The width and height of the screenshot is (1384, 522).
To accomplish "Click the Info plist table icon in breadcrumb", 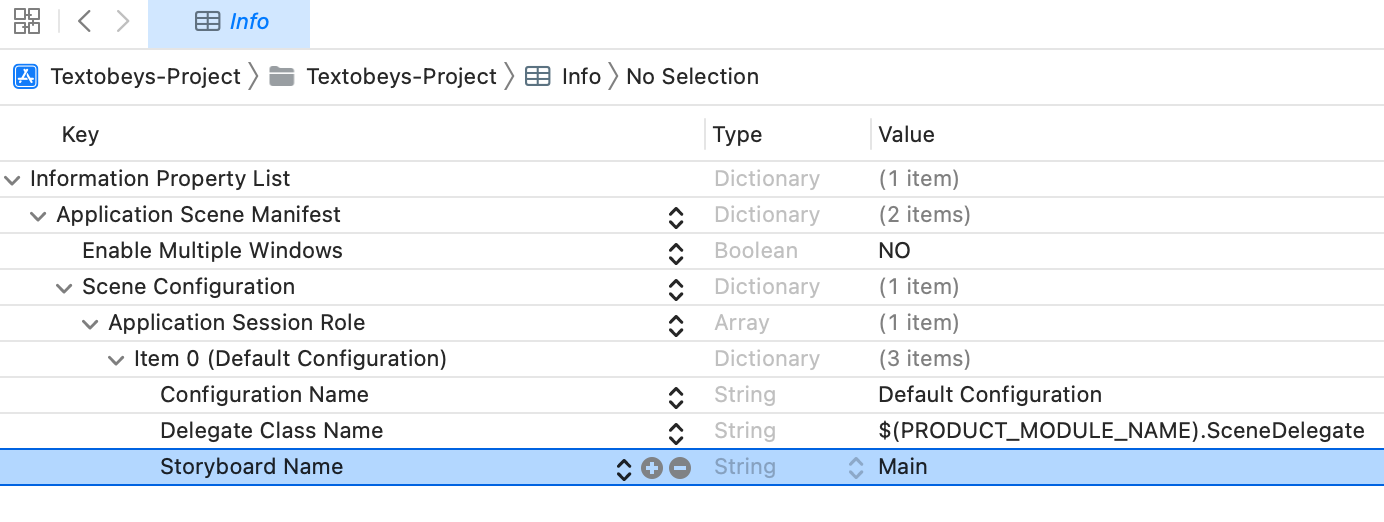I will 538,77.
